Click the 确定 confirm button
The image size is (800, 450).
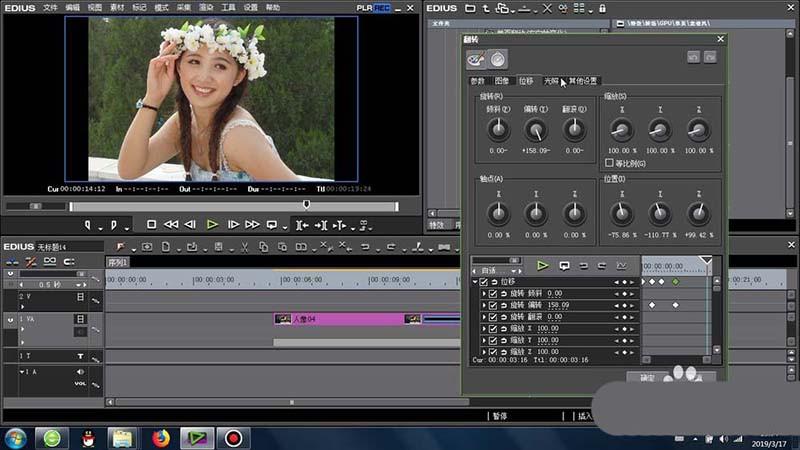647,378
